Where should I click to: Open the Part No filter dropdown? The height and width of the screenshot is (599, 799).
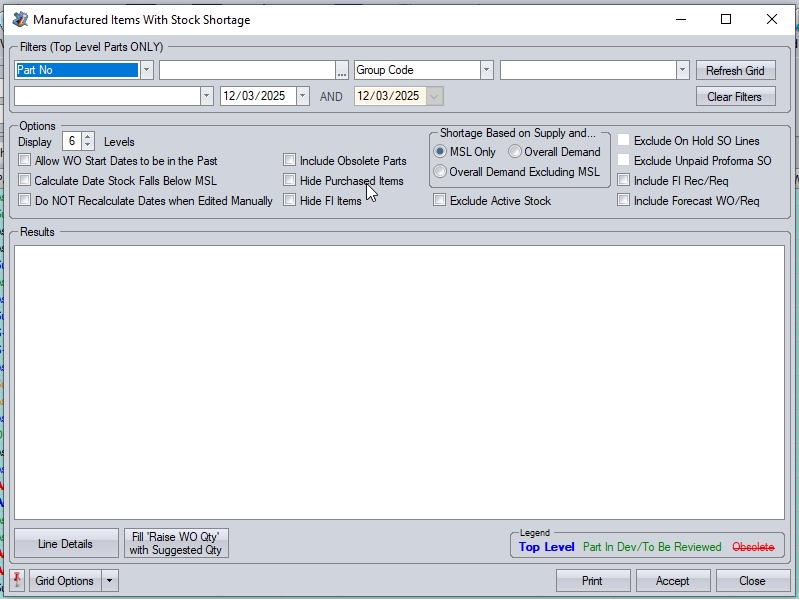pos(147,70)
